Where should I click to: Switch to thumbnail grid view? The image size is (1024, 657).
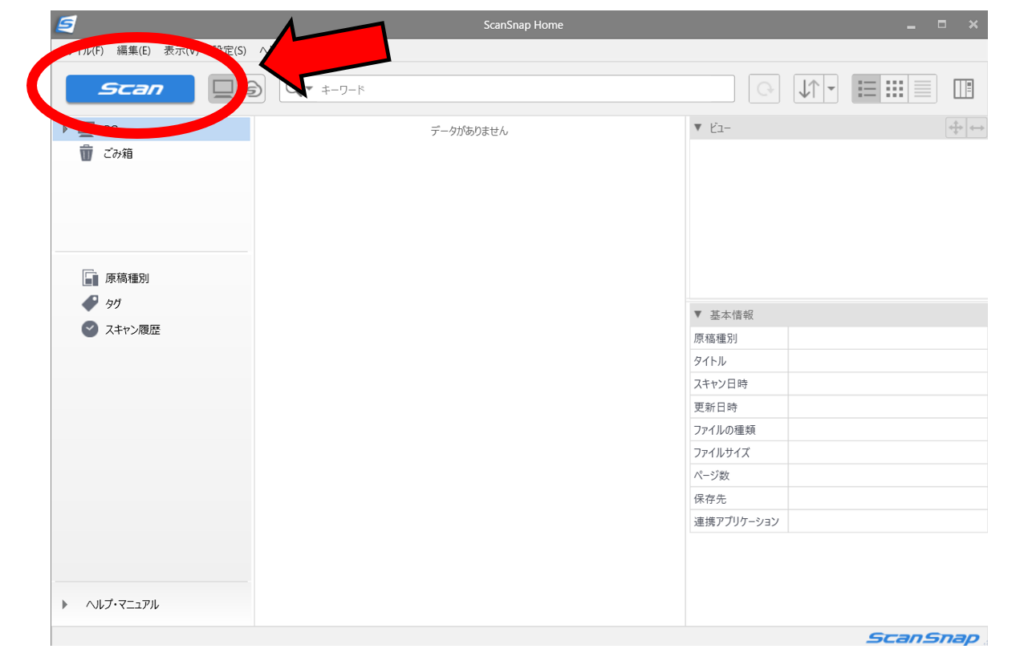click(894, 89)
